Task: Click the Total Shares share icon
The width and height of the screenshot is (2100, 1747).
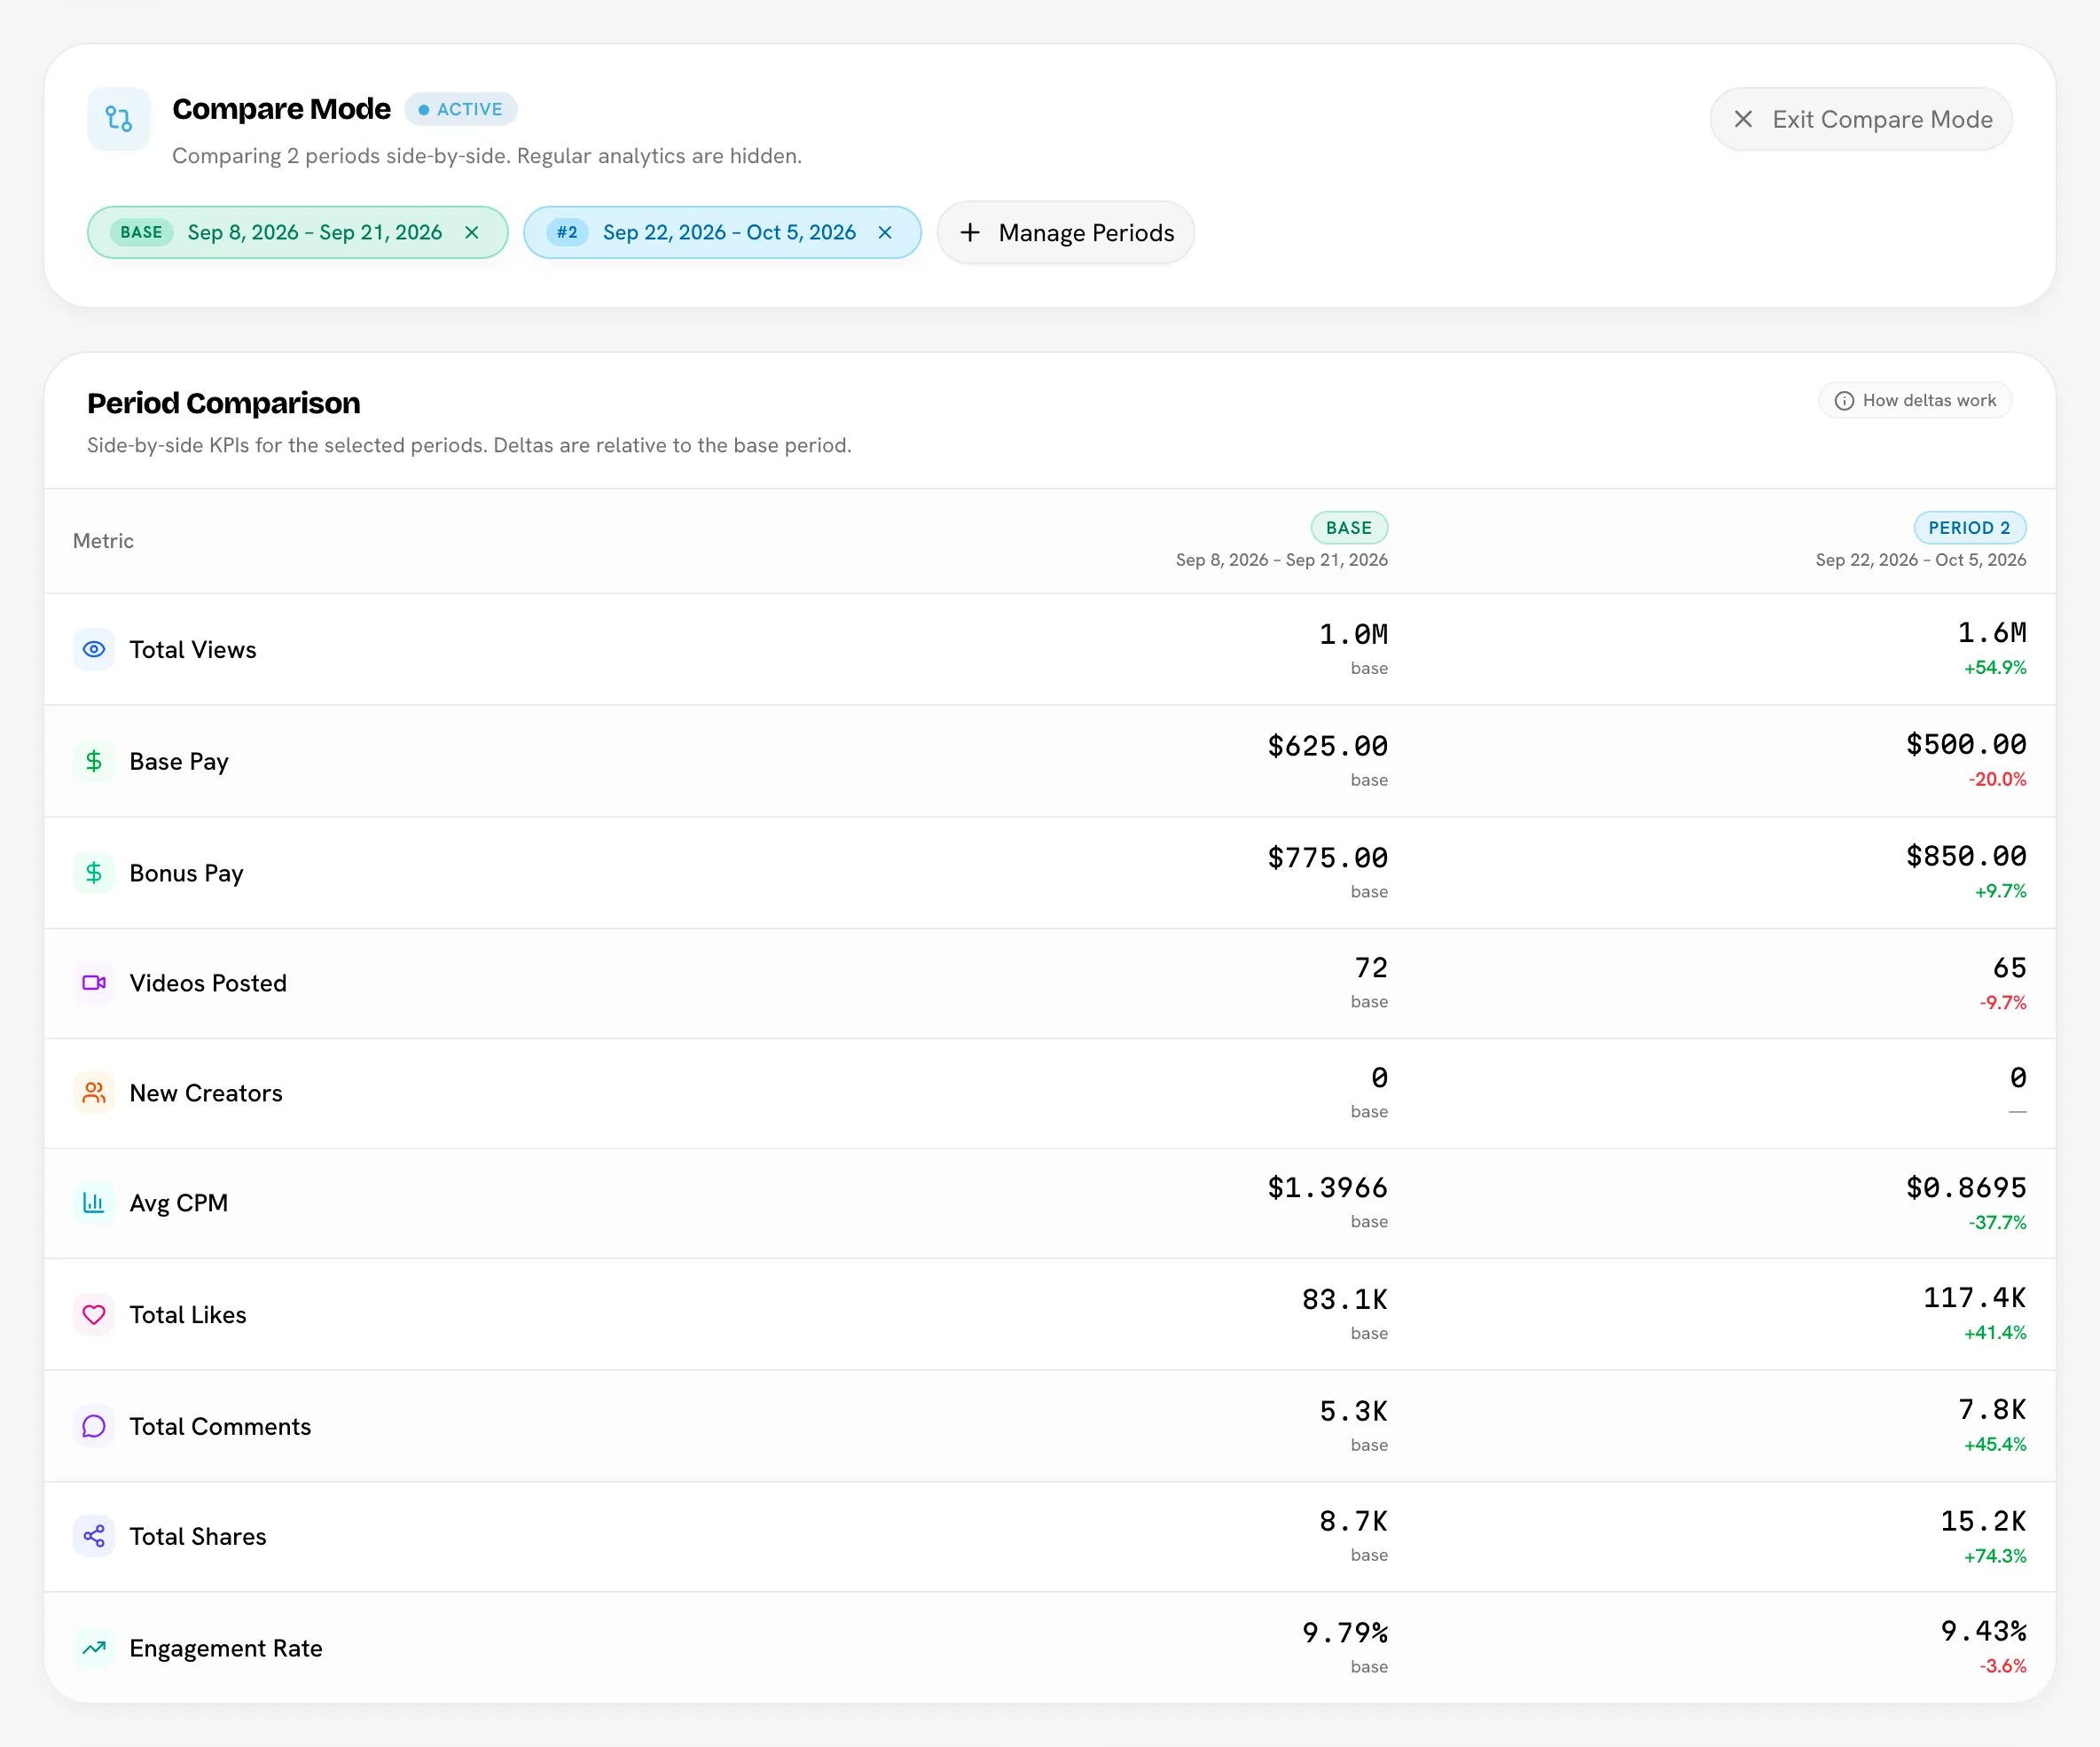Action: click(x=94, y=1536)
